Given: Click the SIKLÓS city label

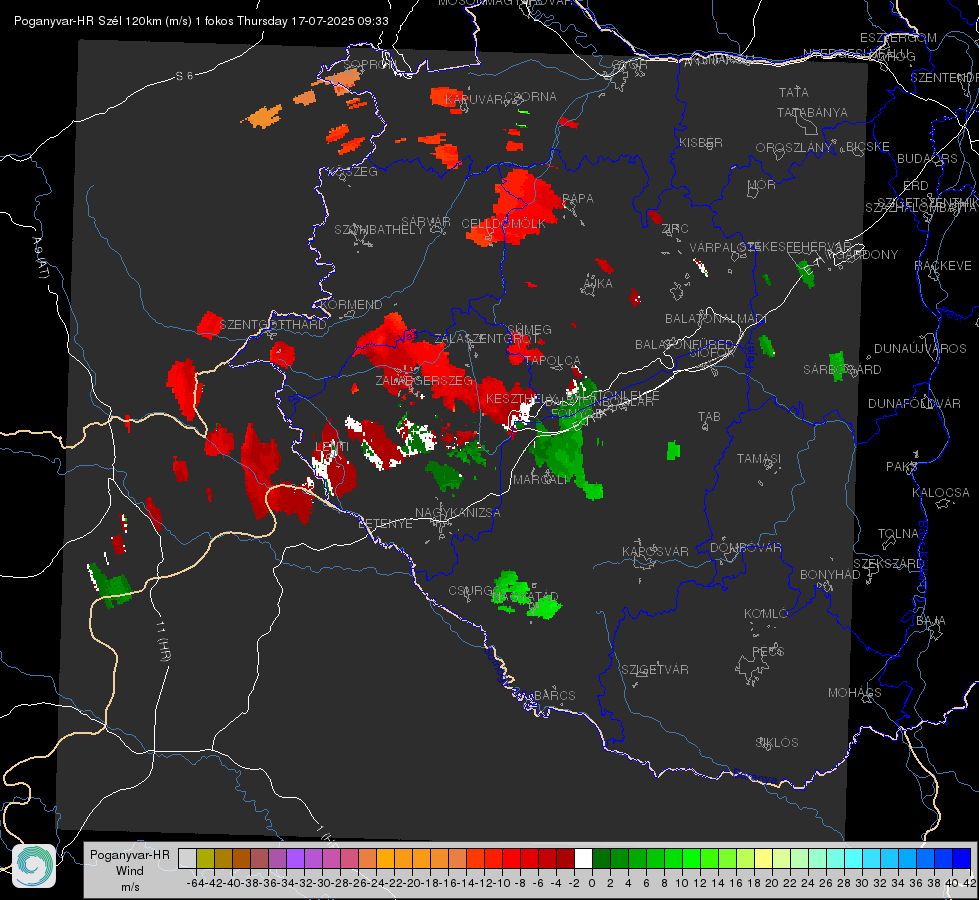Looking at the screenshot, I should pos(777,743).
